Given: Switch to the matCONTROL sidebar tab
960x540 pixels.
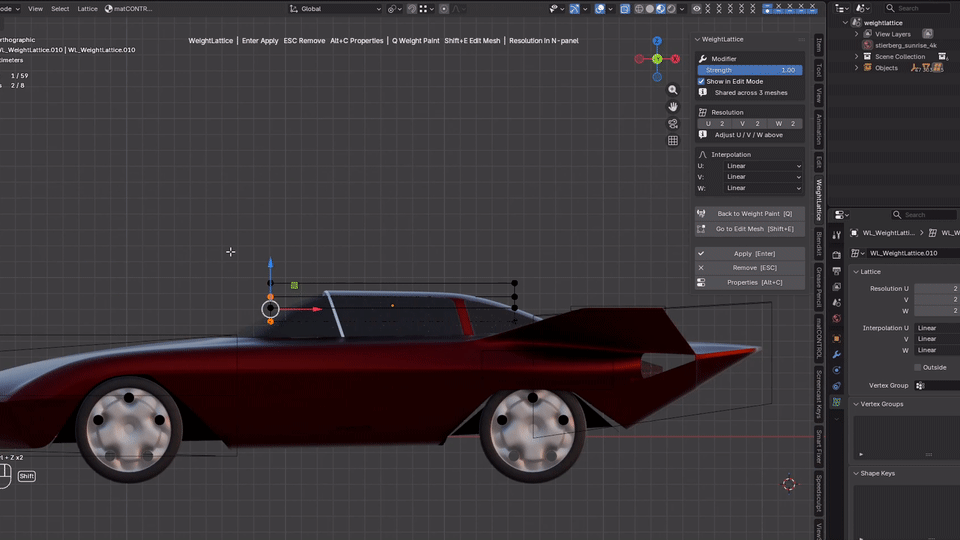Looking at the screenshot, I should pyautogui.click(x=819, y=337).
